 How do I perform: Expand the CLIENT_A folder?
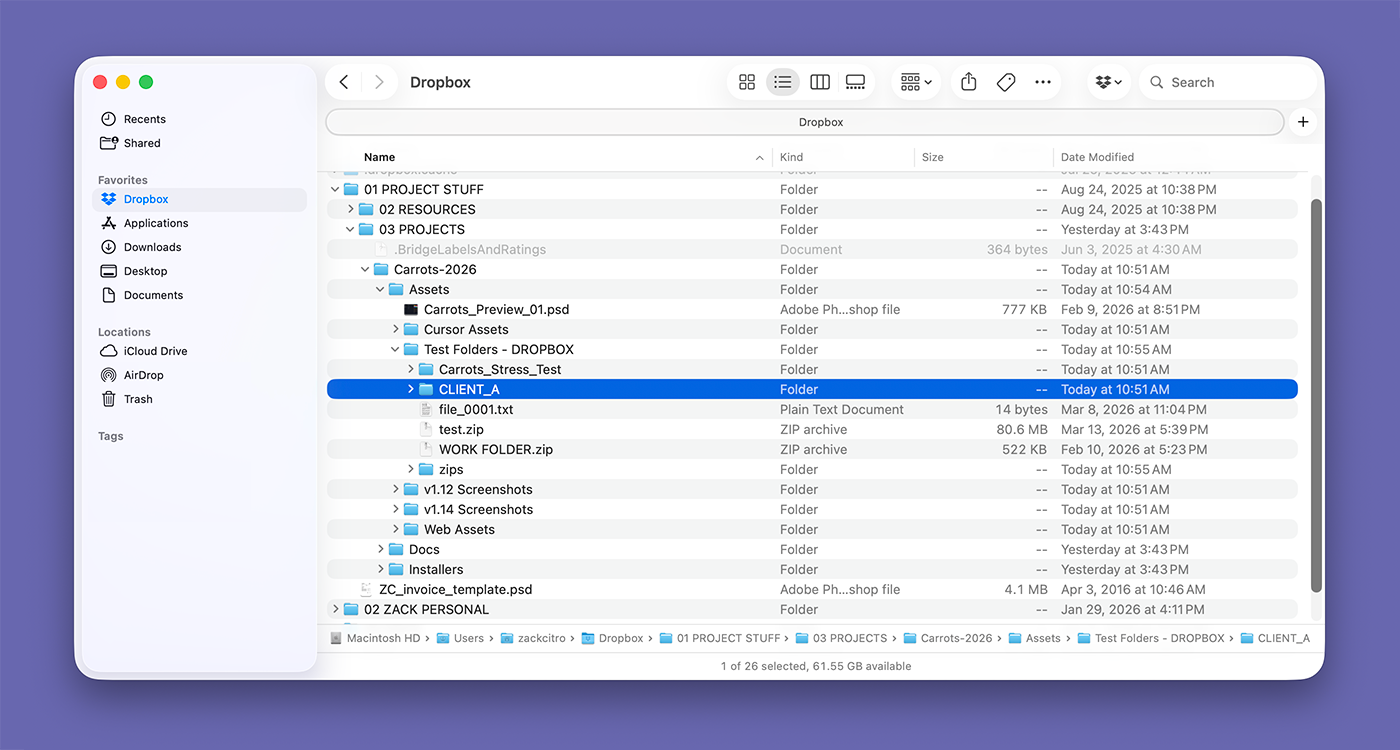[x=411, y=389]
